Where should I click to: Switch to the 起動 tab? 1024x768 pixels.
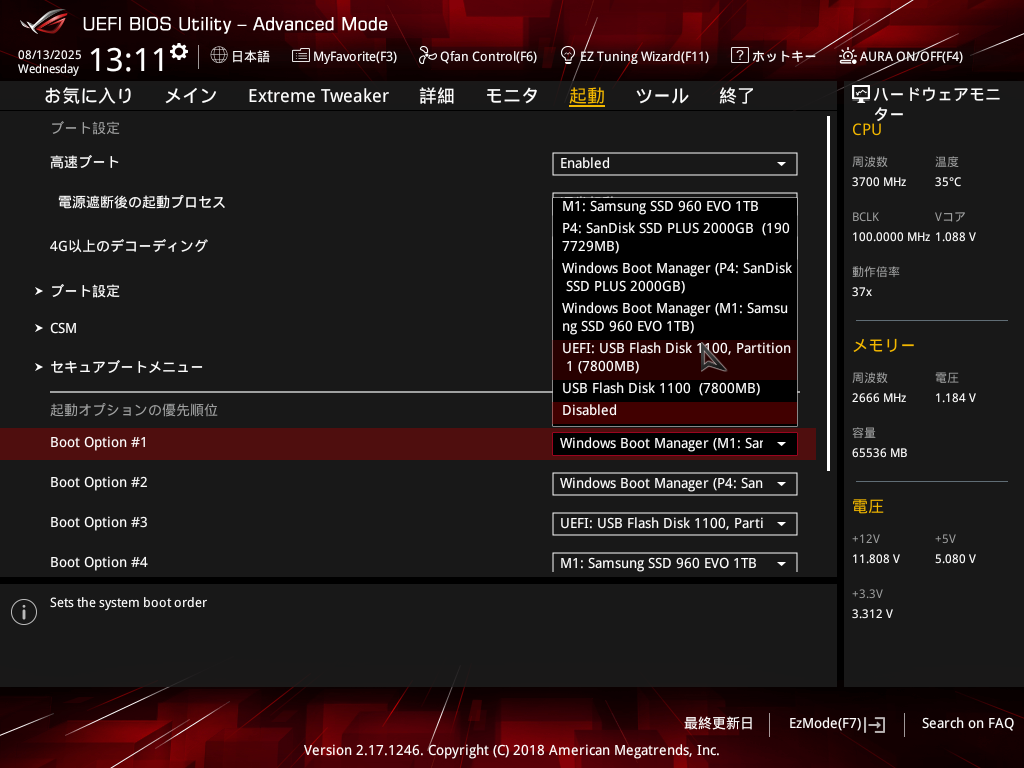pyautogui.click(x=586, y=96)
